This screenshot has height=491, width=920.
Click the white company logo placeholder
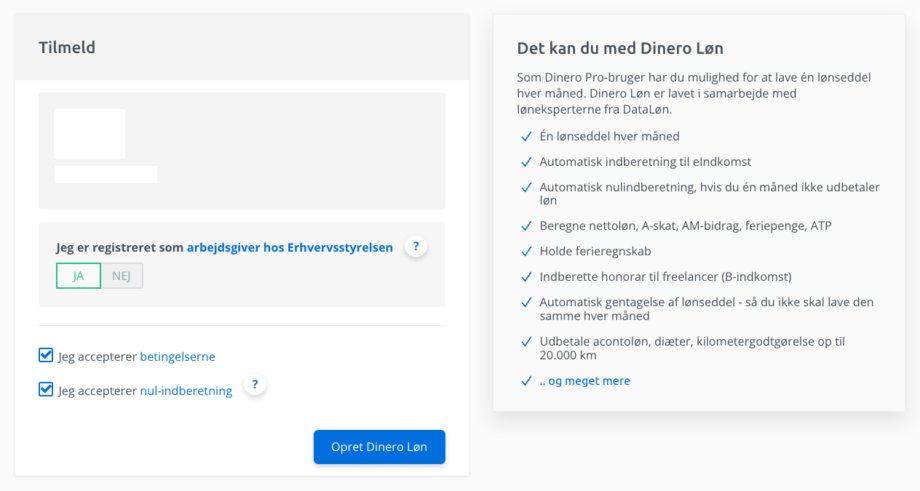[x=90, y=134]
